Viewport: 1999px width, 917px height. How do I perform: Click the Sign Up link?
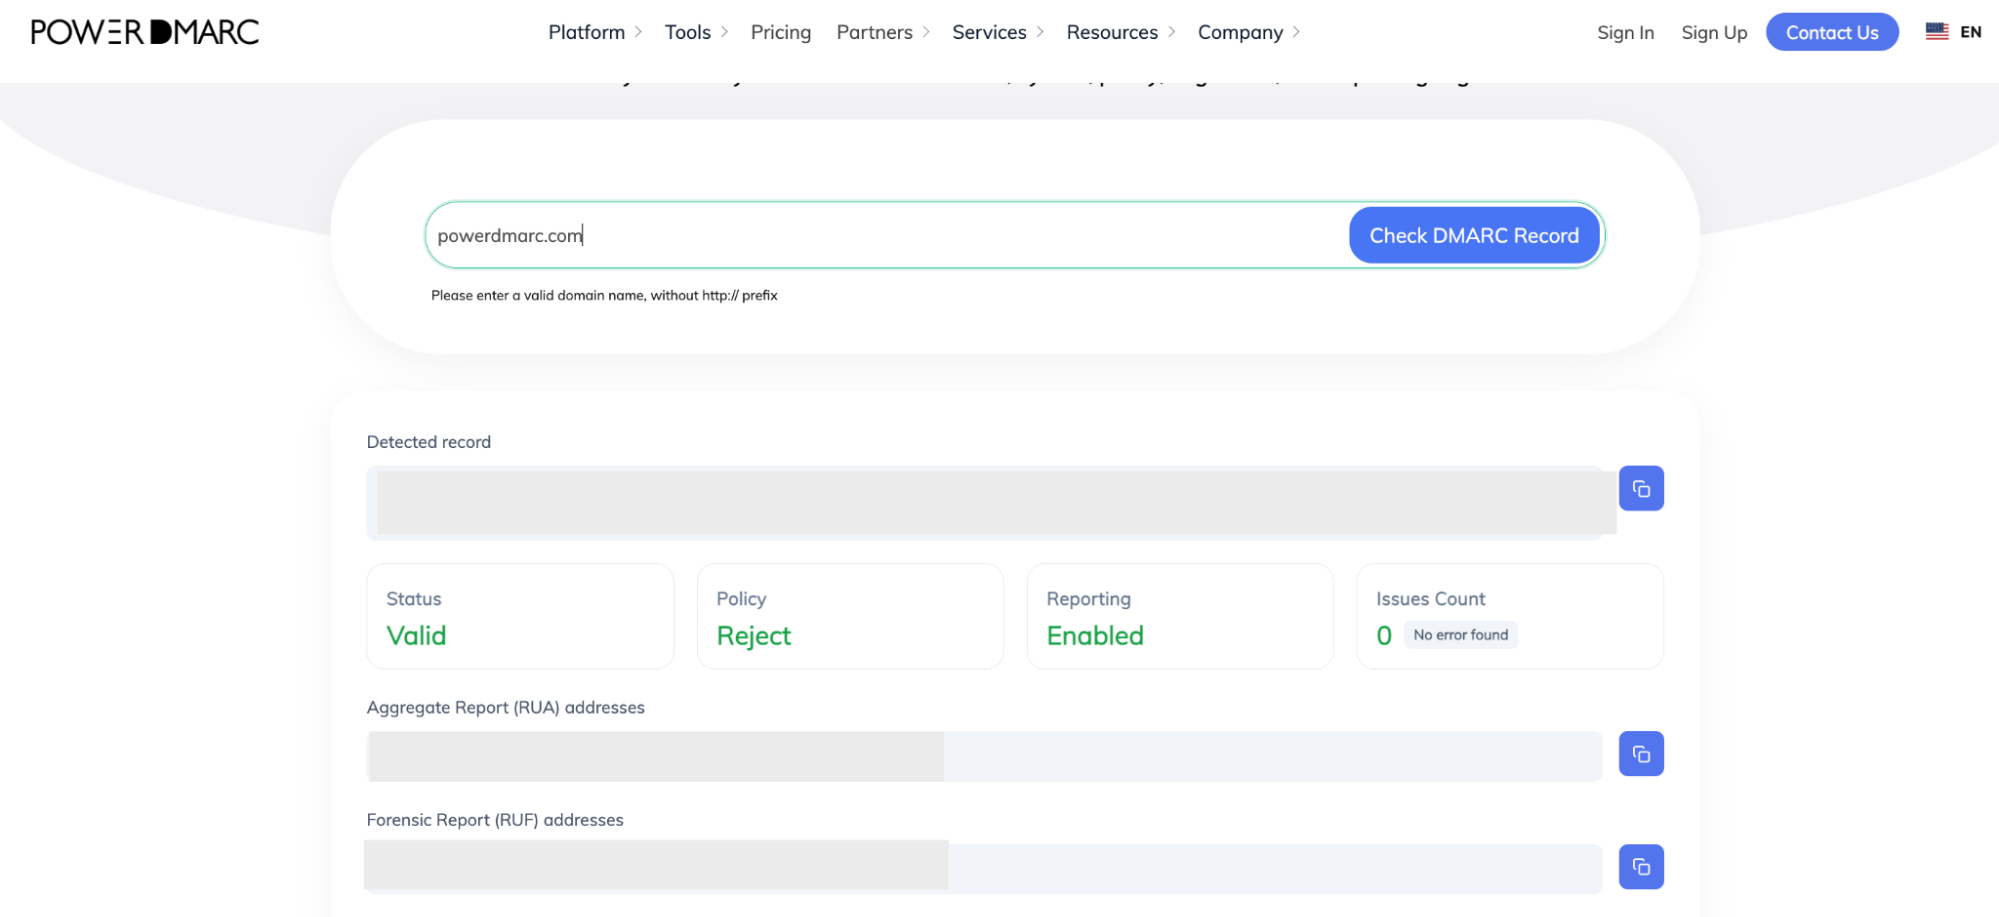(1714, 32)
